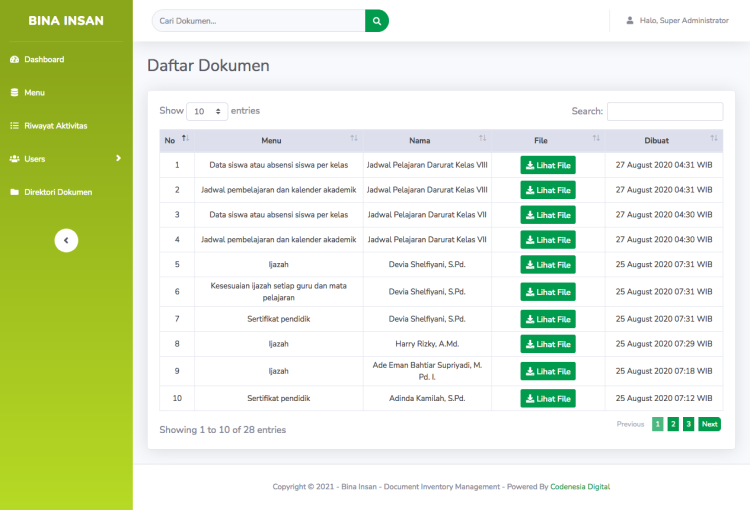750x510 pixels.
Task: Click Lihat File for Harry Rizky ijazah
Action: 547,344
